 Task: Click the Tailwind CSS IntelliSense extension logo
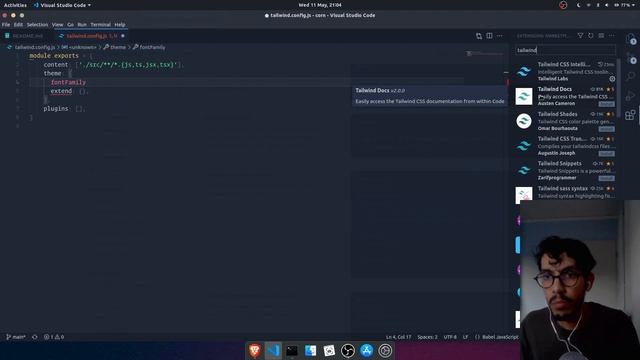tap(524, 71)
